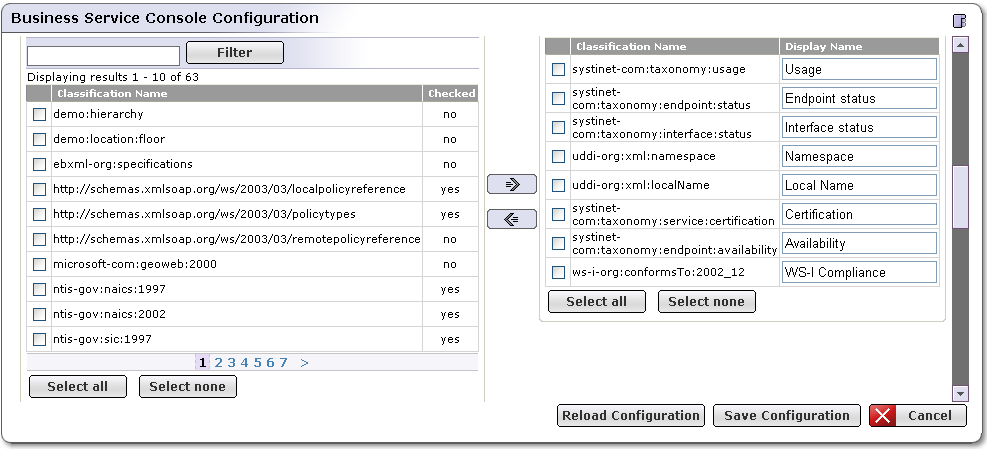Screen dimensions: 987x449
Task: Open results page 7
Action: pyautogui.click(x=283, y=363)
